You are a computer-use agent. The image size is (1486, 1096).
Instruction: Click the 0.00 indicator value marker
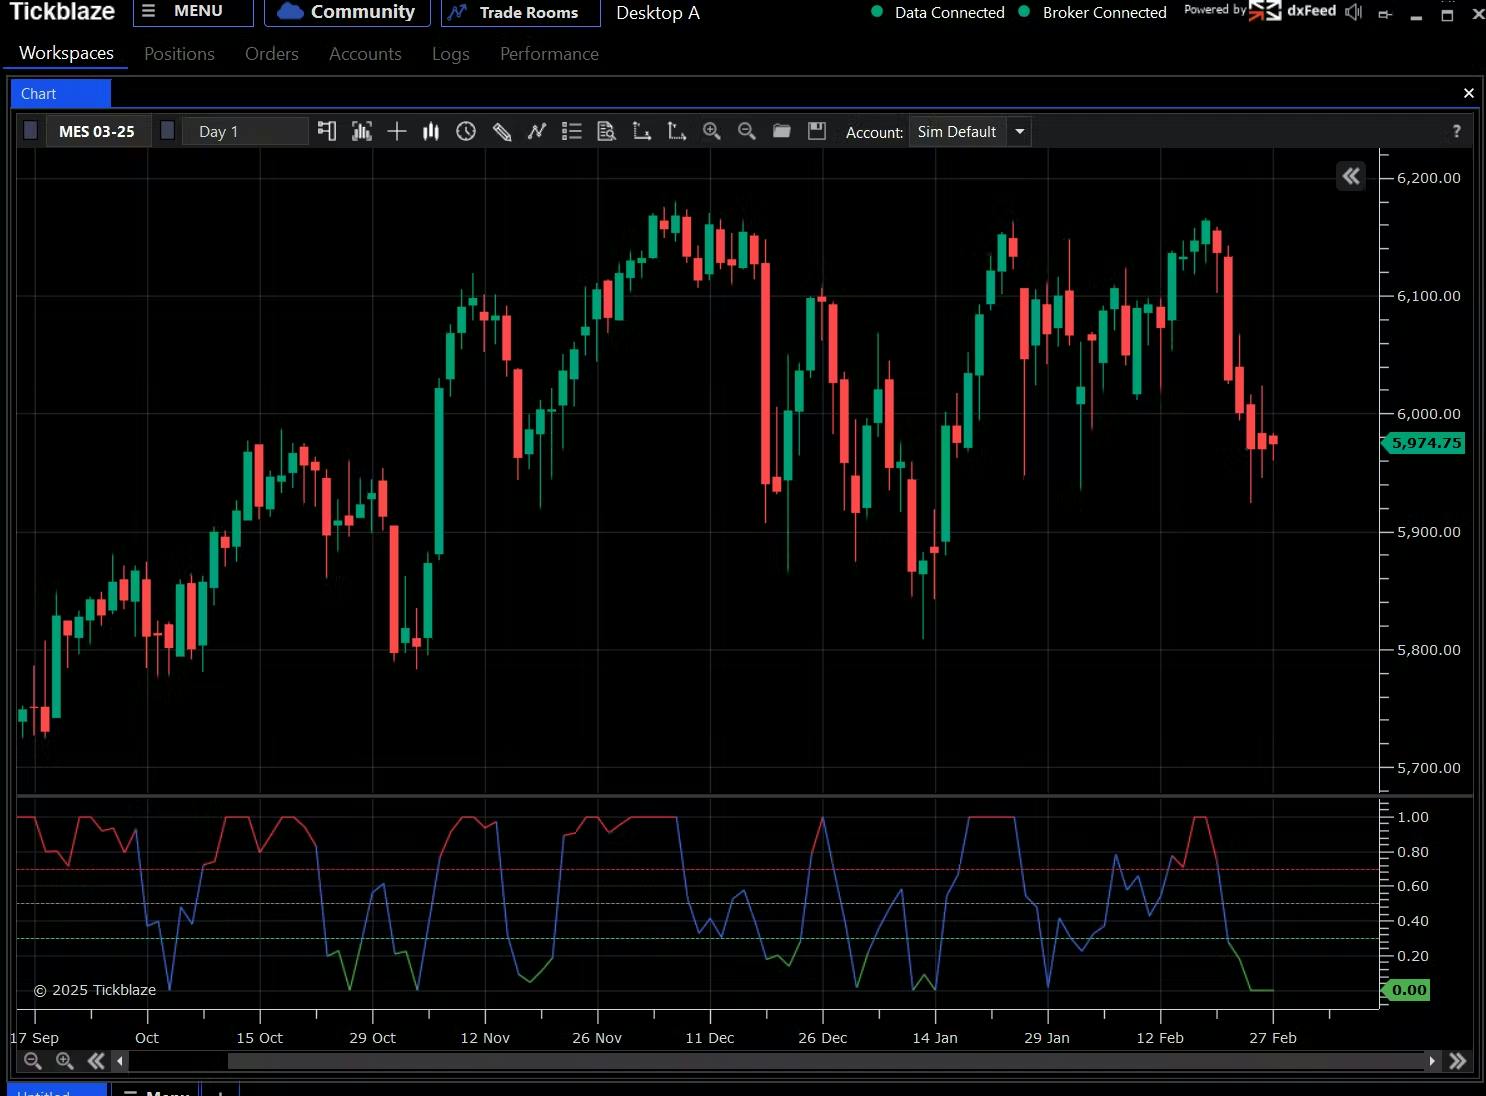[1408, 990]
